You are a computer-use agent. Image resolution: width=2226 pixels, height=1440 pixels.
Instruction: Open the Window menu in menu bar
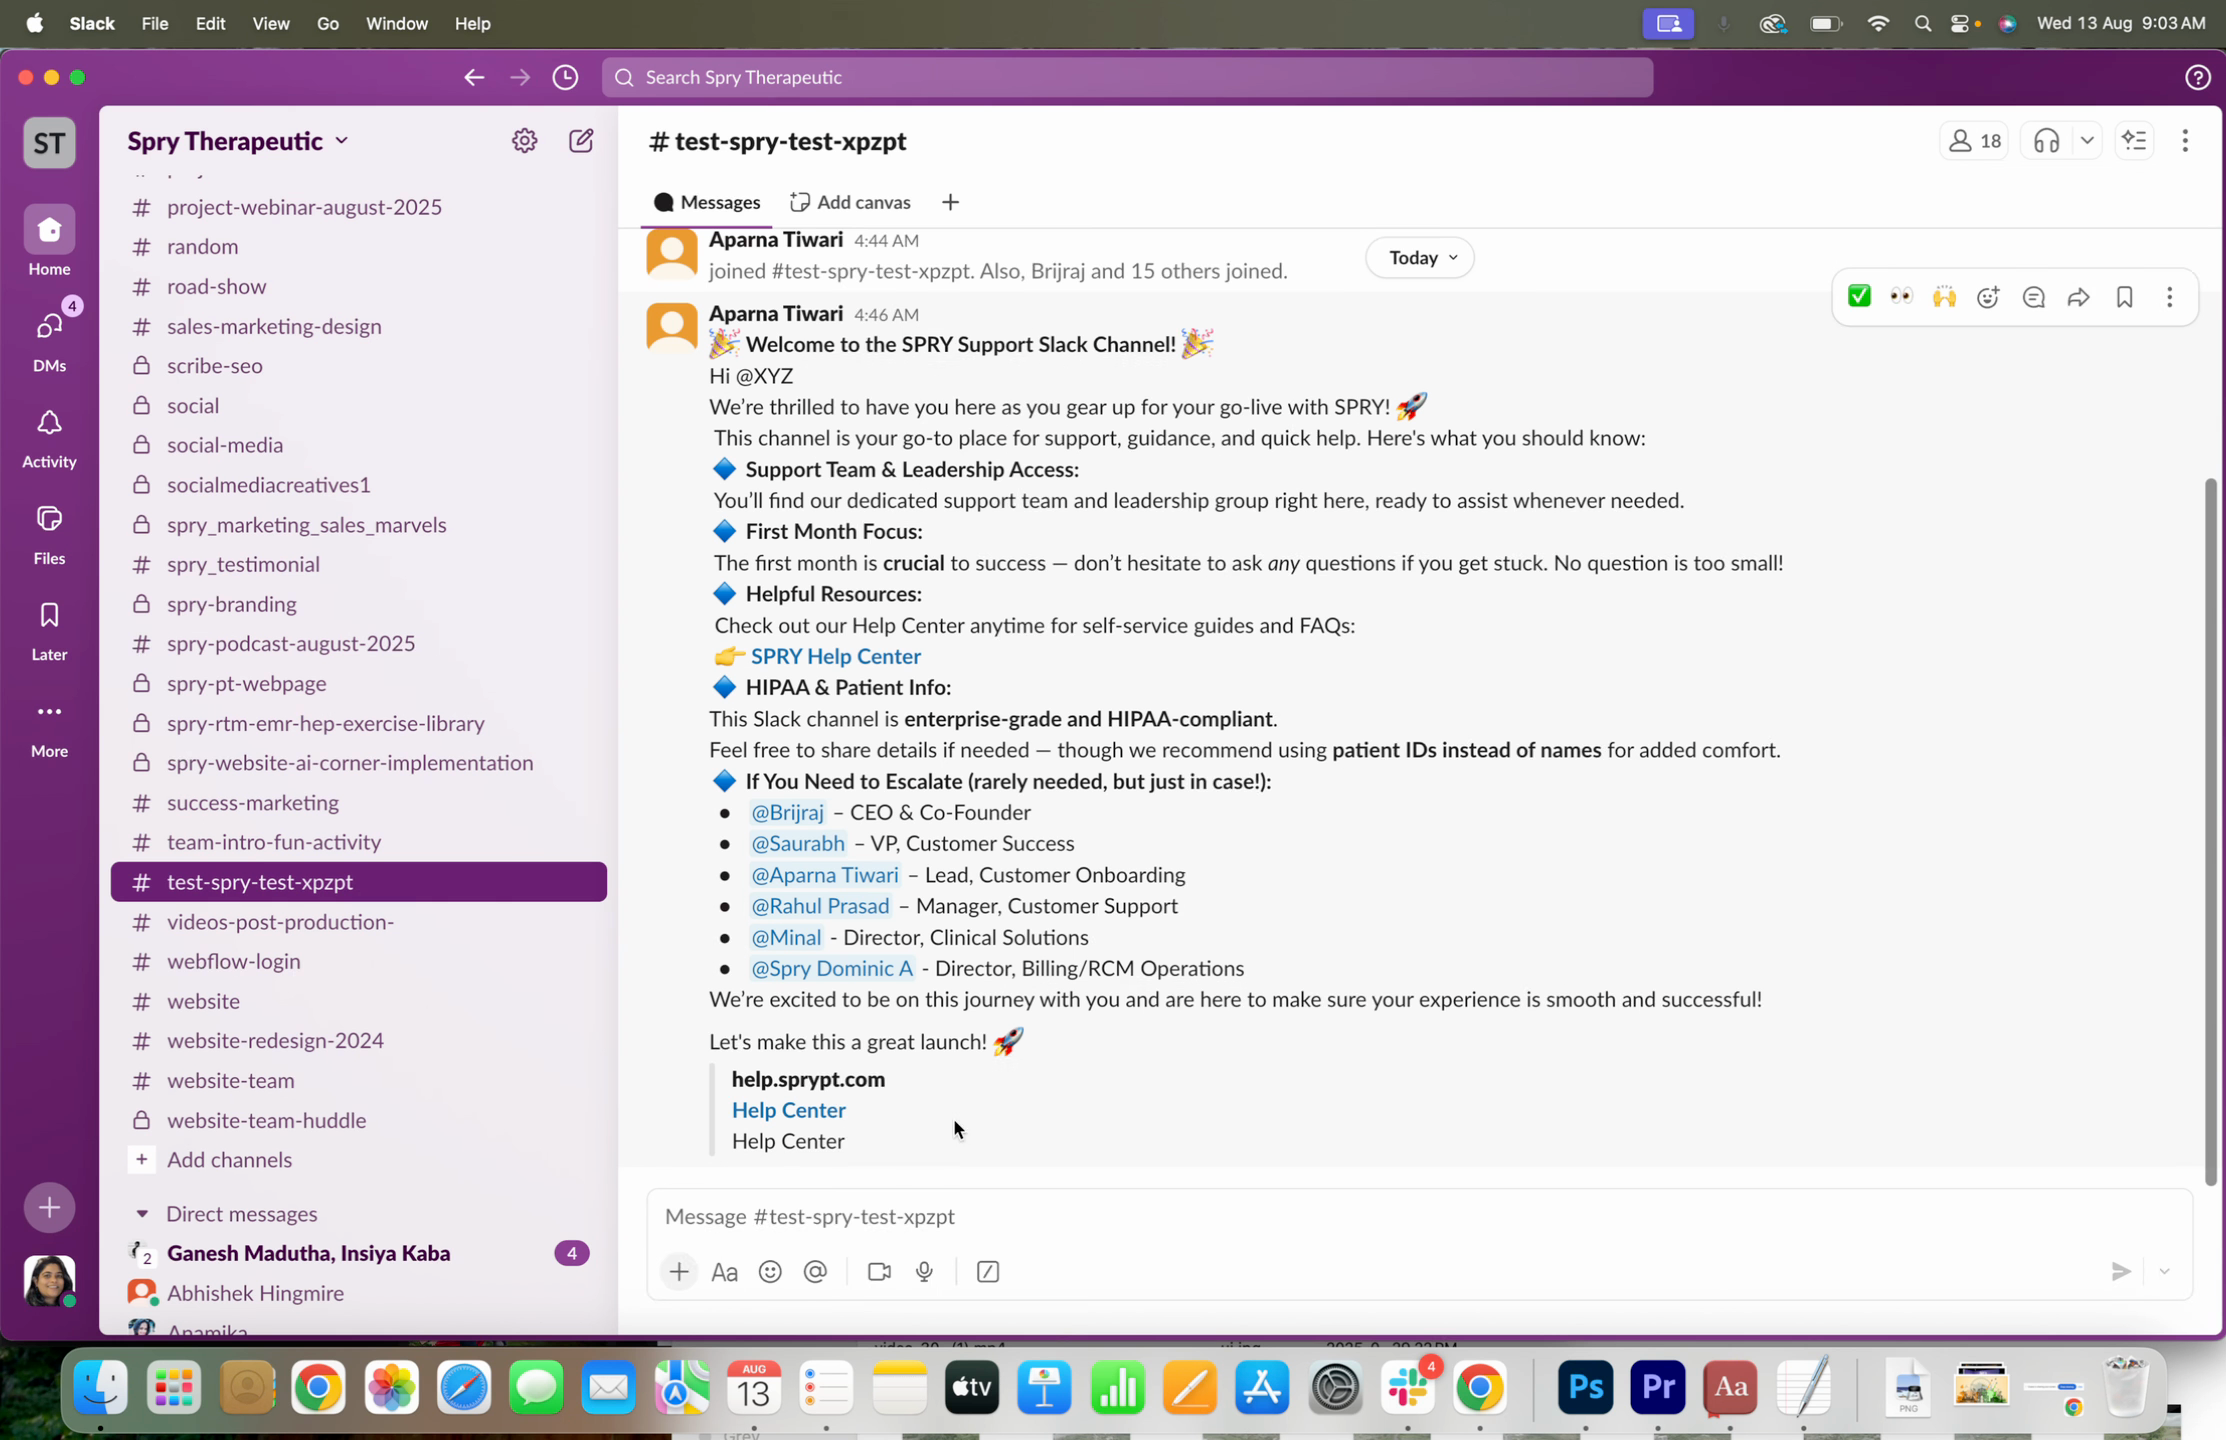[x=396, y=23]
